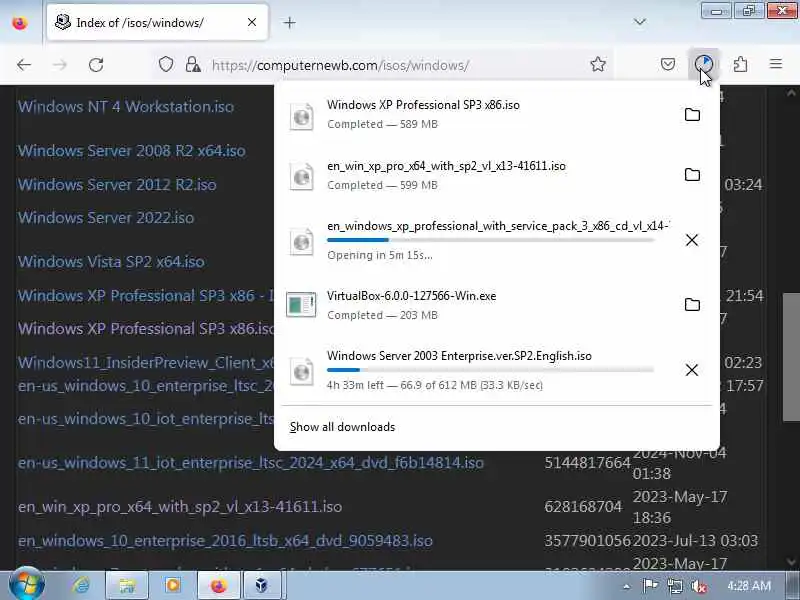The image size is (800, 600).
Task: Click the VirtualBox-6.0.0-127566-Win.exe download entry
Action: click(x=478, y=305)
